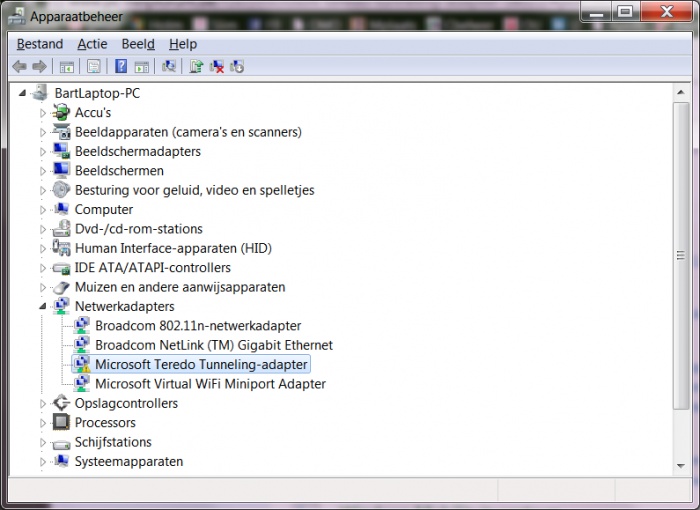Click the Beeldschermen monitor icon
Image resolution: width=700 pixels, height=510 pixels.
61,170
